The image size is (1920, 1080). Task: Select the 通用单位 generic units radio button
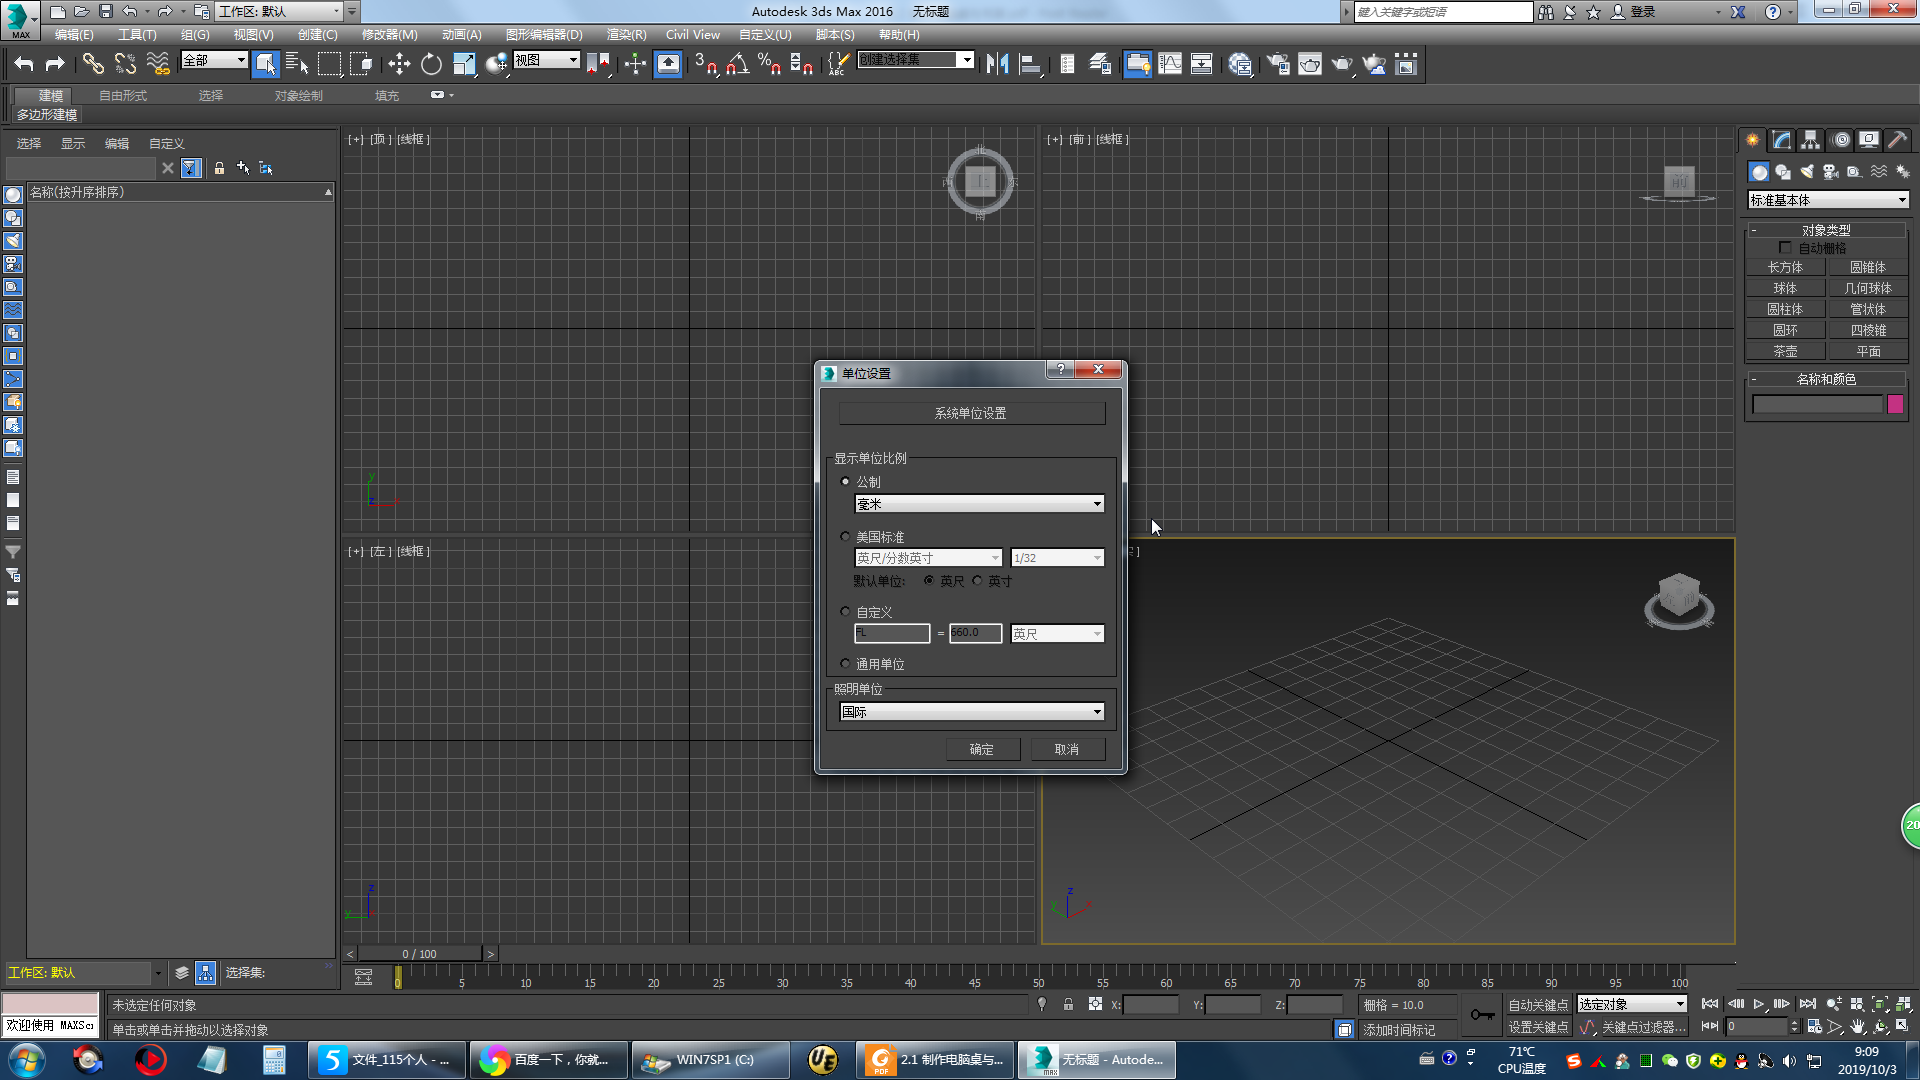point(846,664)
